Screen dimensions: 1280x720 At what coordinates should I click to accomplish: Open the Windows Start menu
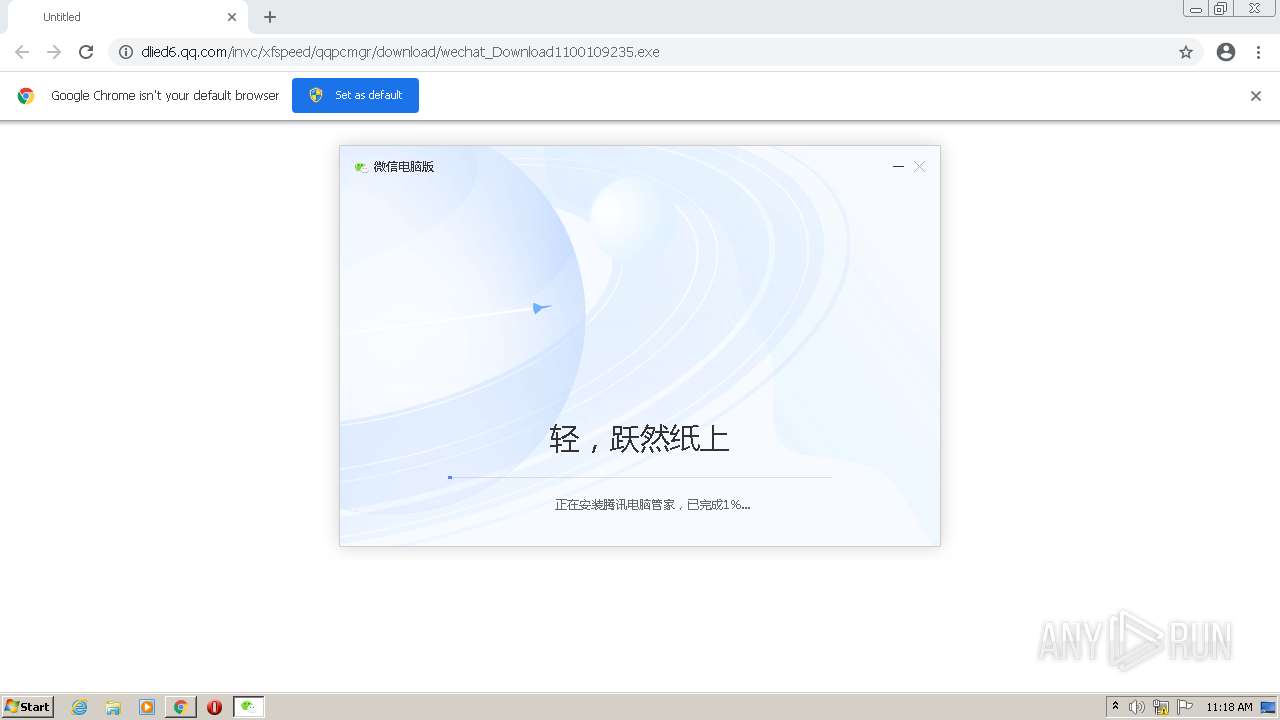pyautogui.click(x=28, y=707)
